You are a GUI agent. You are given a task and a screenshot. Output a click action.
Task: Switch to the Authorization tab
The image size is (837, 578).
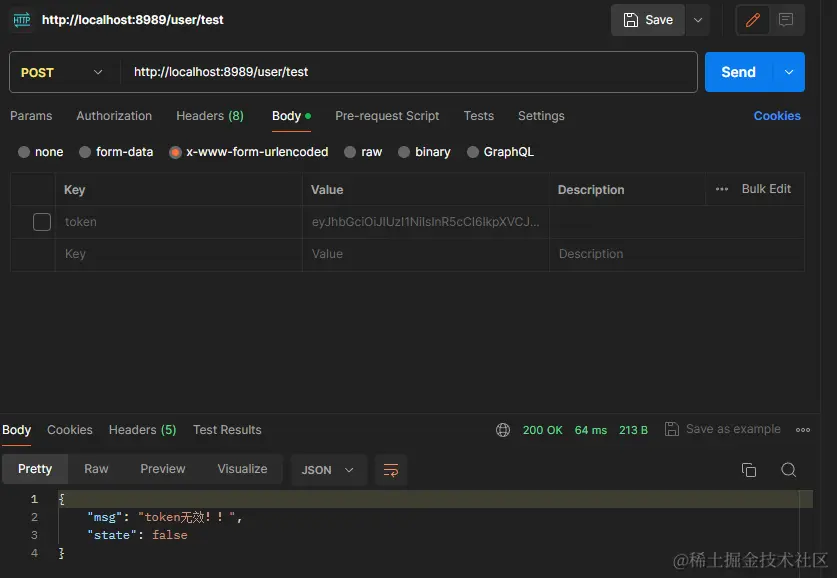click(x=114, y=116)
